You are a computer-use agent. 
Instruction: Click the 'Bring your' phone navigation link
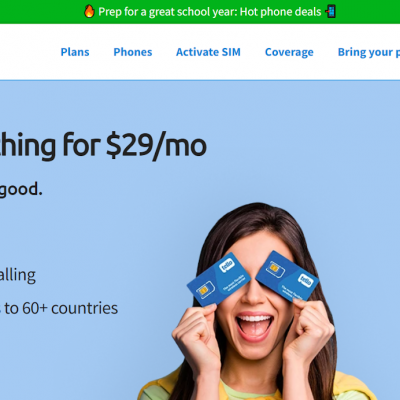click(369, 52)
